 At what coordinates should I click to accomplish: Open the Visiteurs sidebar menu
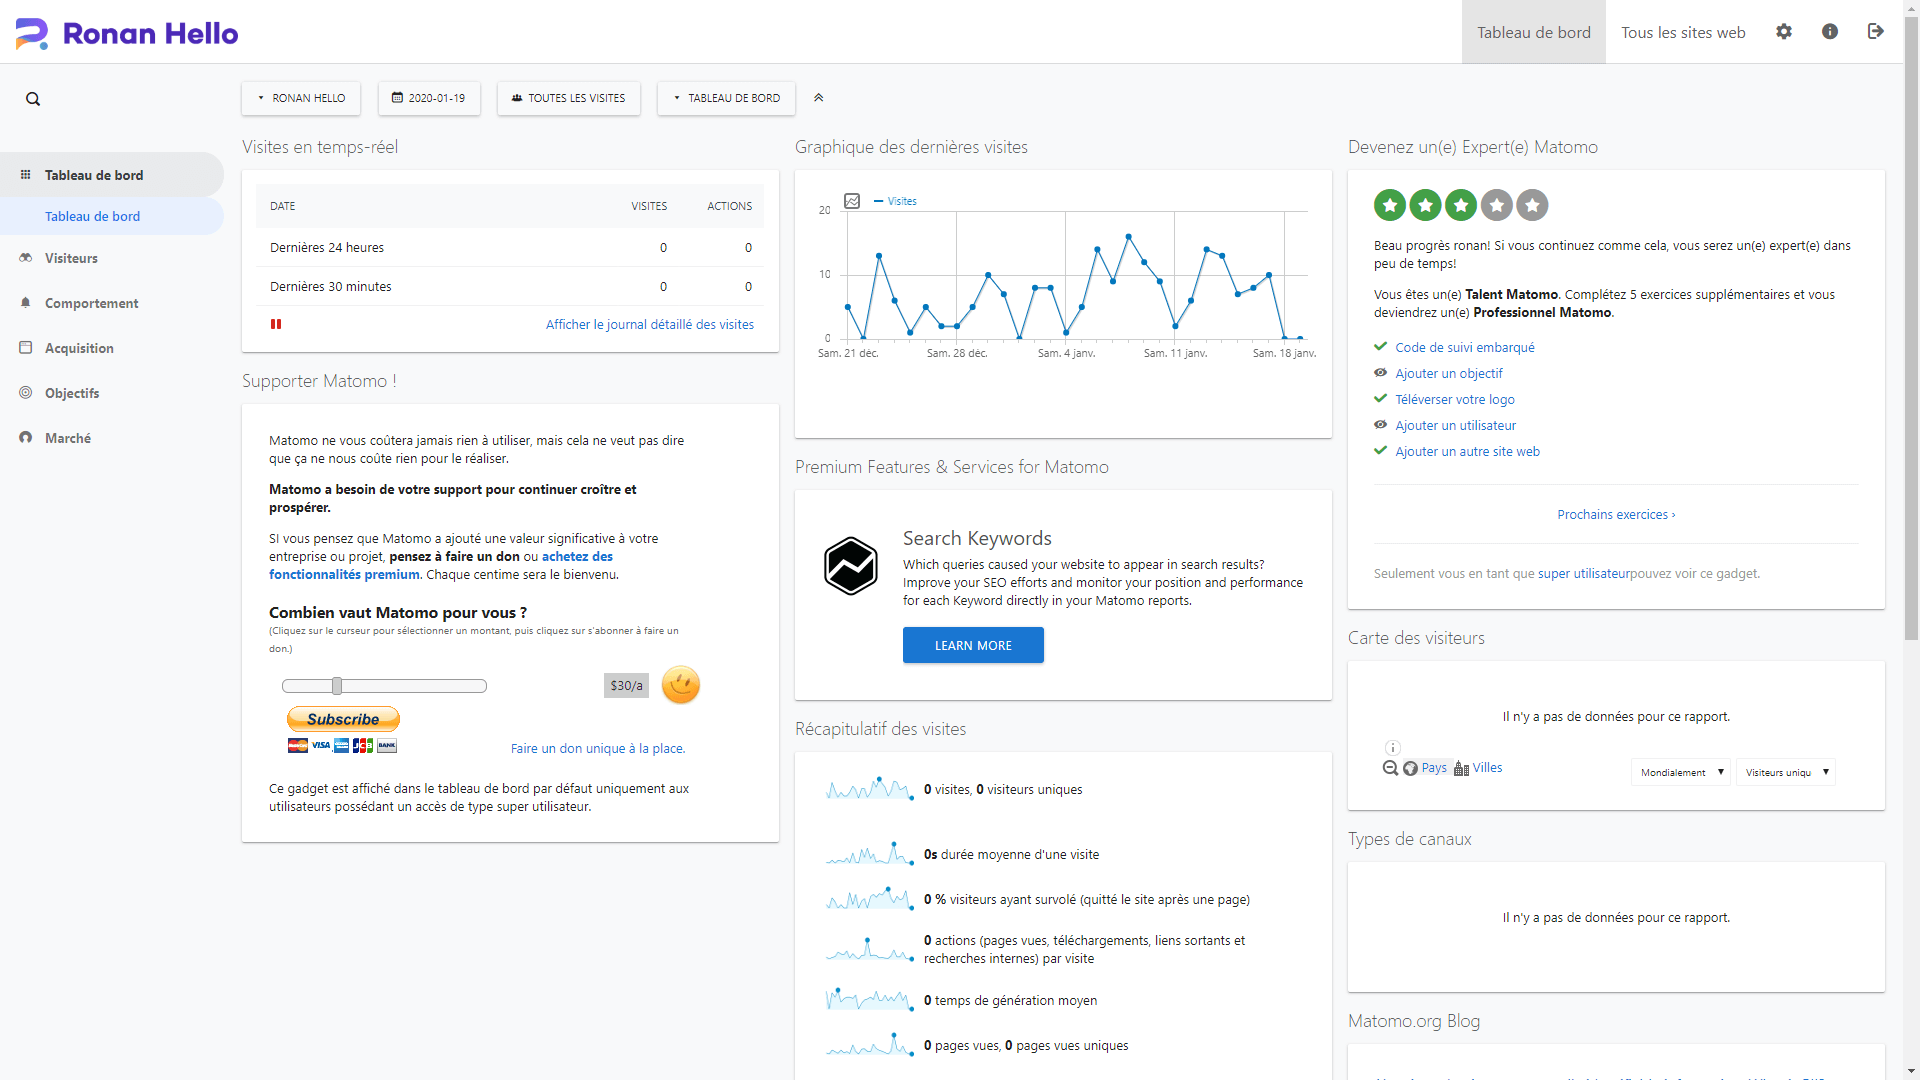coord(71,258)
